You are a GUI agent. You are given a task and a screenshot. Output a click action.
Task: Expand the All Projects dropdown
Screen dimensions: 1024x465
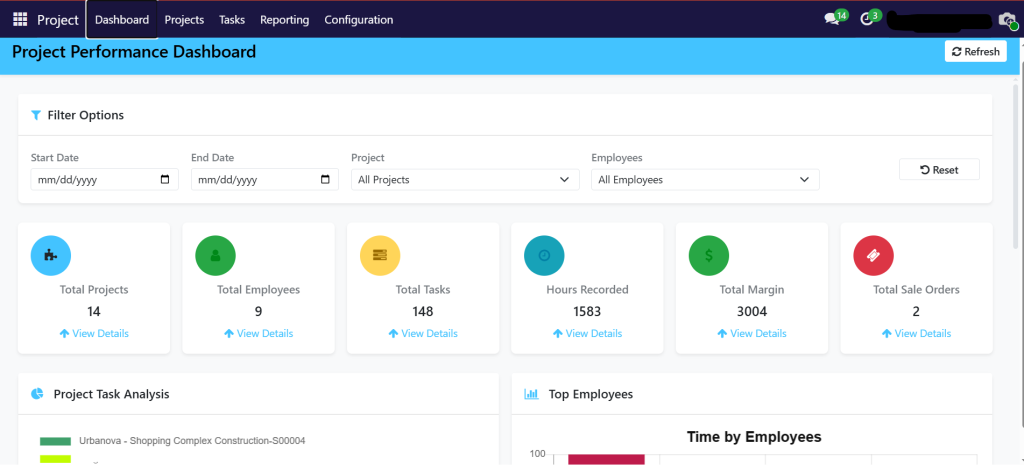pyautogui.click(x=465, y=180)
